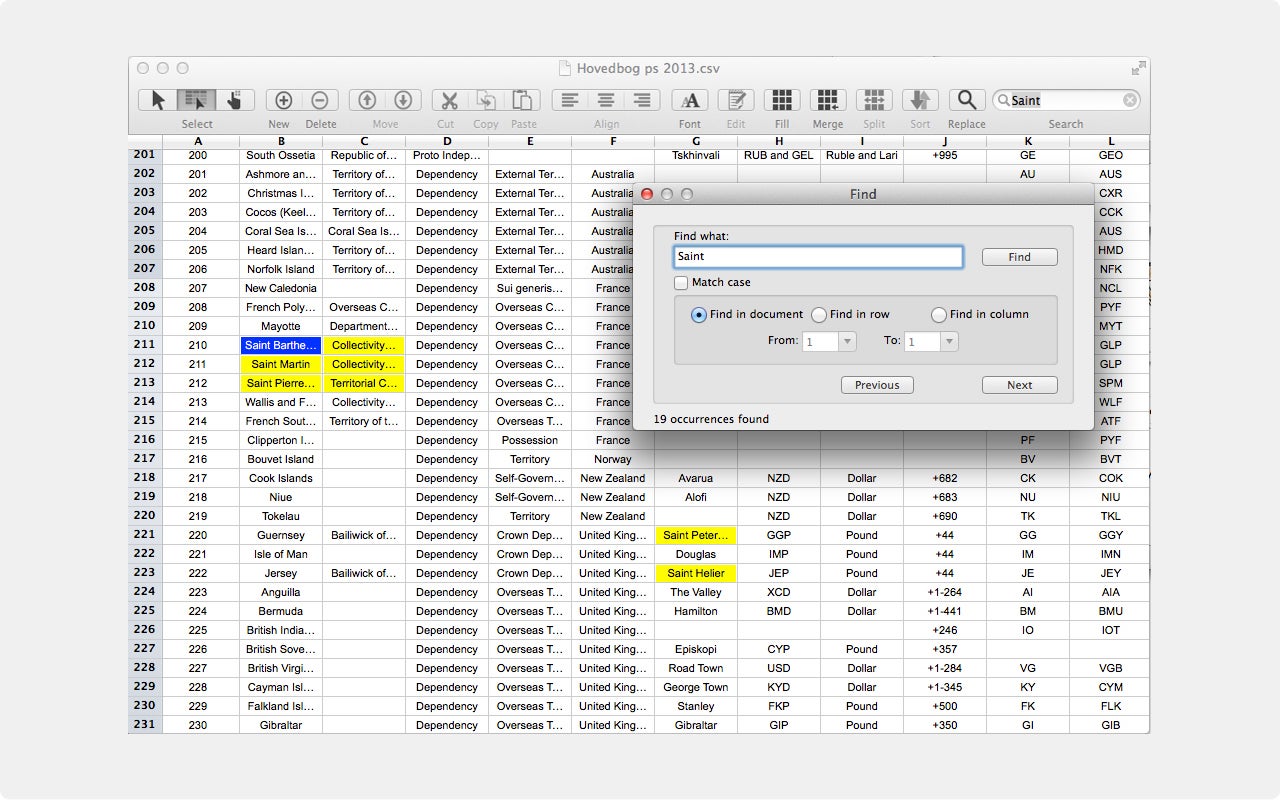Click the Previous button
This screenshot has height=800, width=1280.
pos(877,385)
